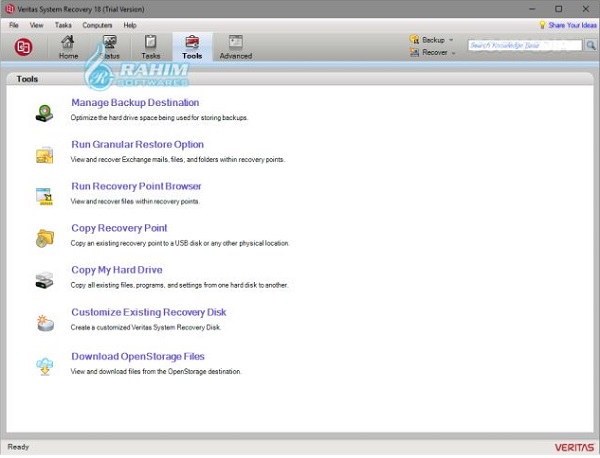Open the Tasks menu in menu bar
The height and width of the screenshot is (458, 600).
(x=63, y=25)
